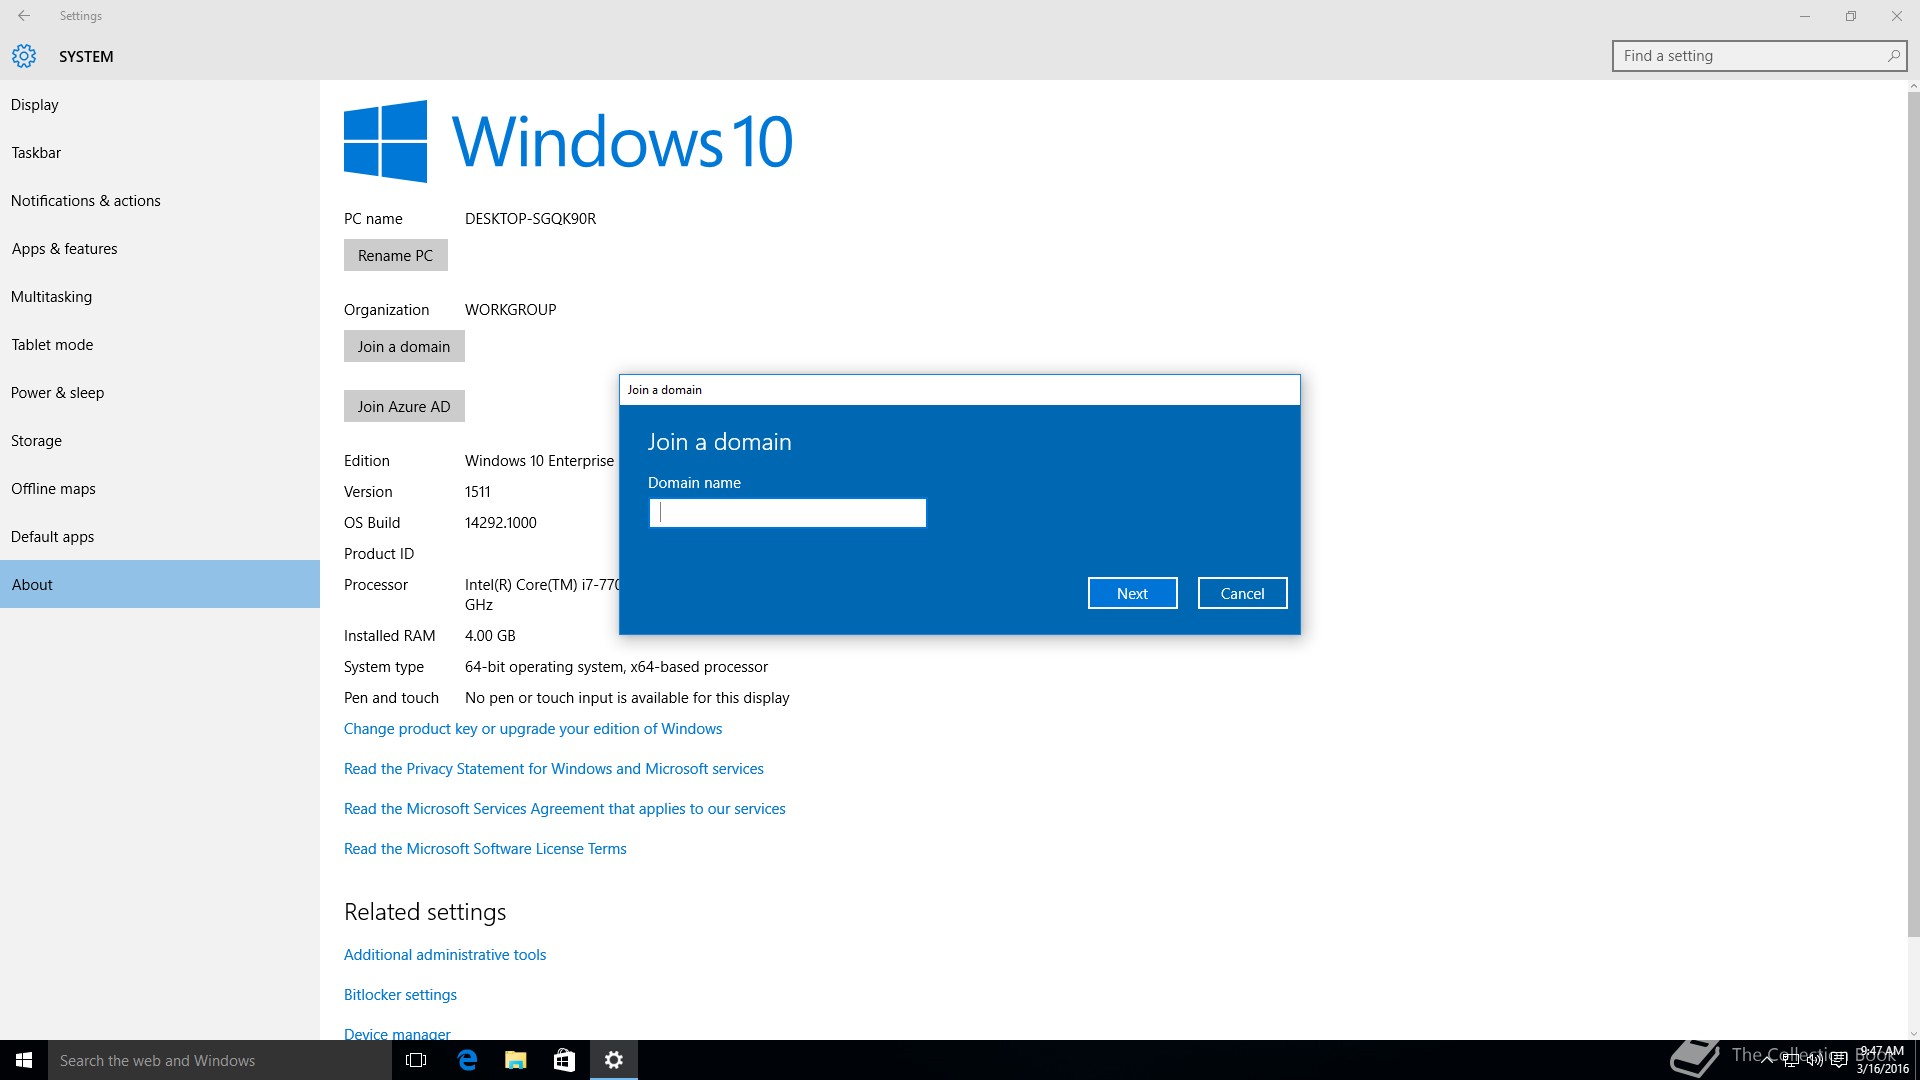1920x1080 pixels.
Task: Select Multitasking in the sidebar
Action: (x=160, y=297)
